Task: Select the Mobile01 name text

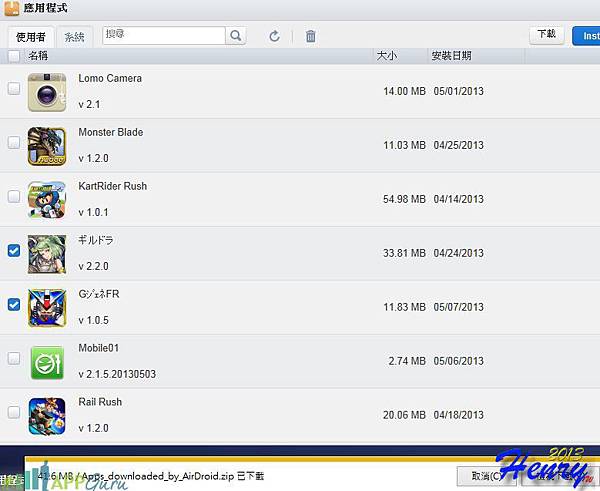Action: pyautogui.click(x=99, y=348)
